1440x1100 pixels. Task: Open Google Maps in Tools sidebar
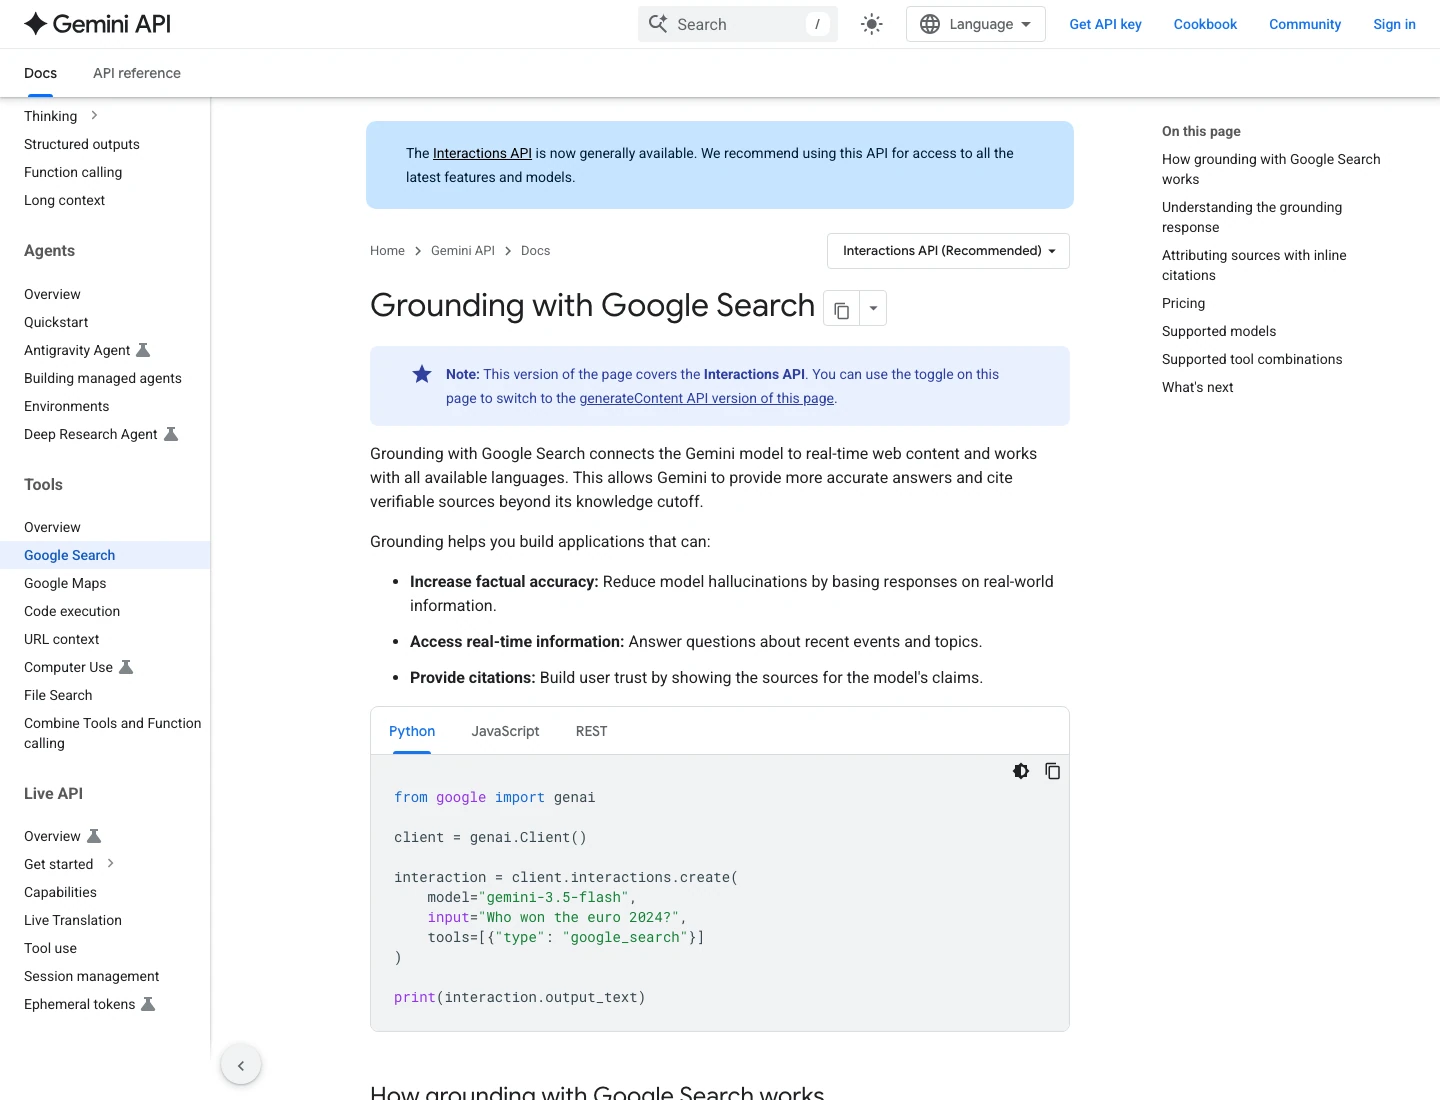[x=65, y=583]
